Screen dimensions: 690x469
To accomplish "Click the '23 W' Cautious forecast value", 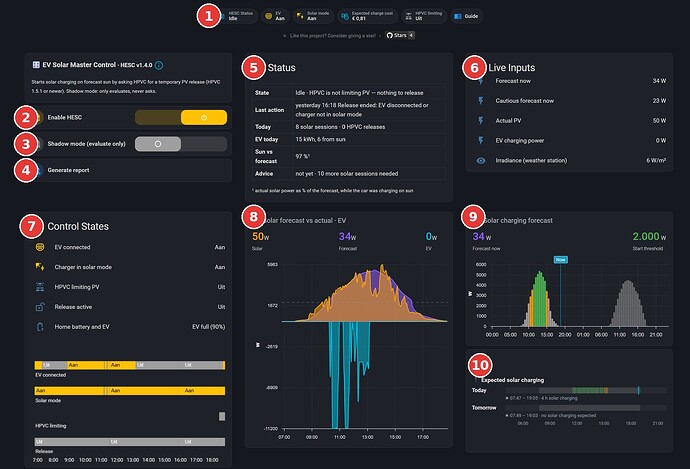I will [x=659, y=101].
